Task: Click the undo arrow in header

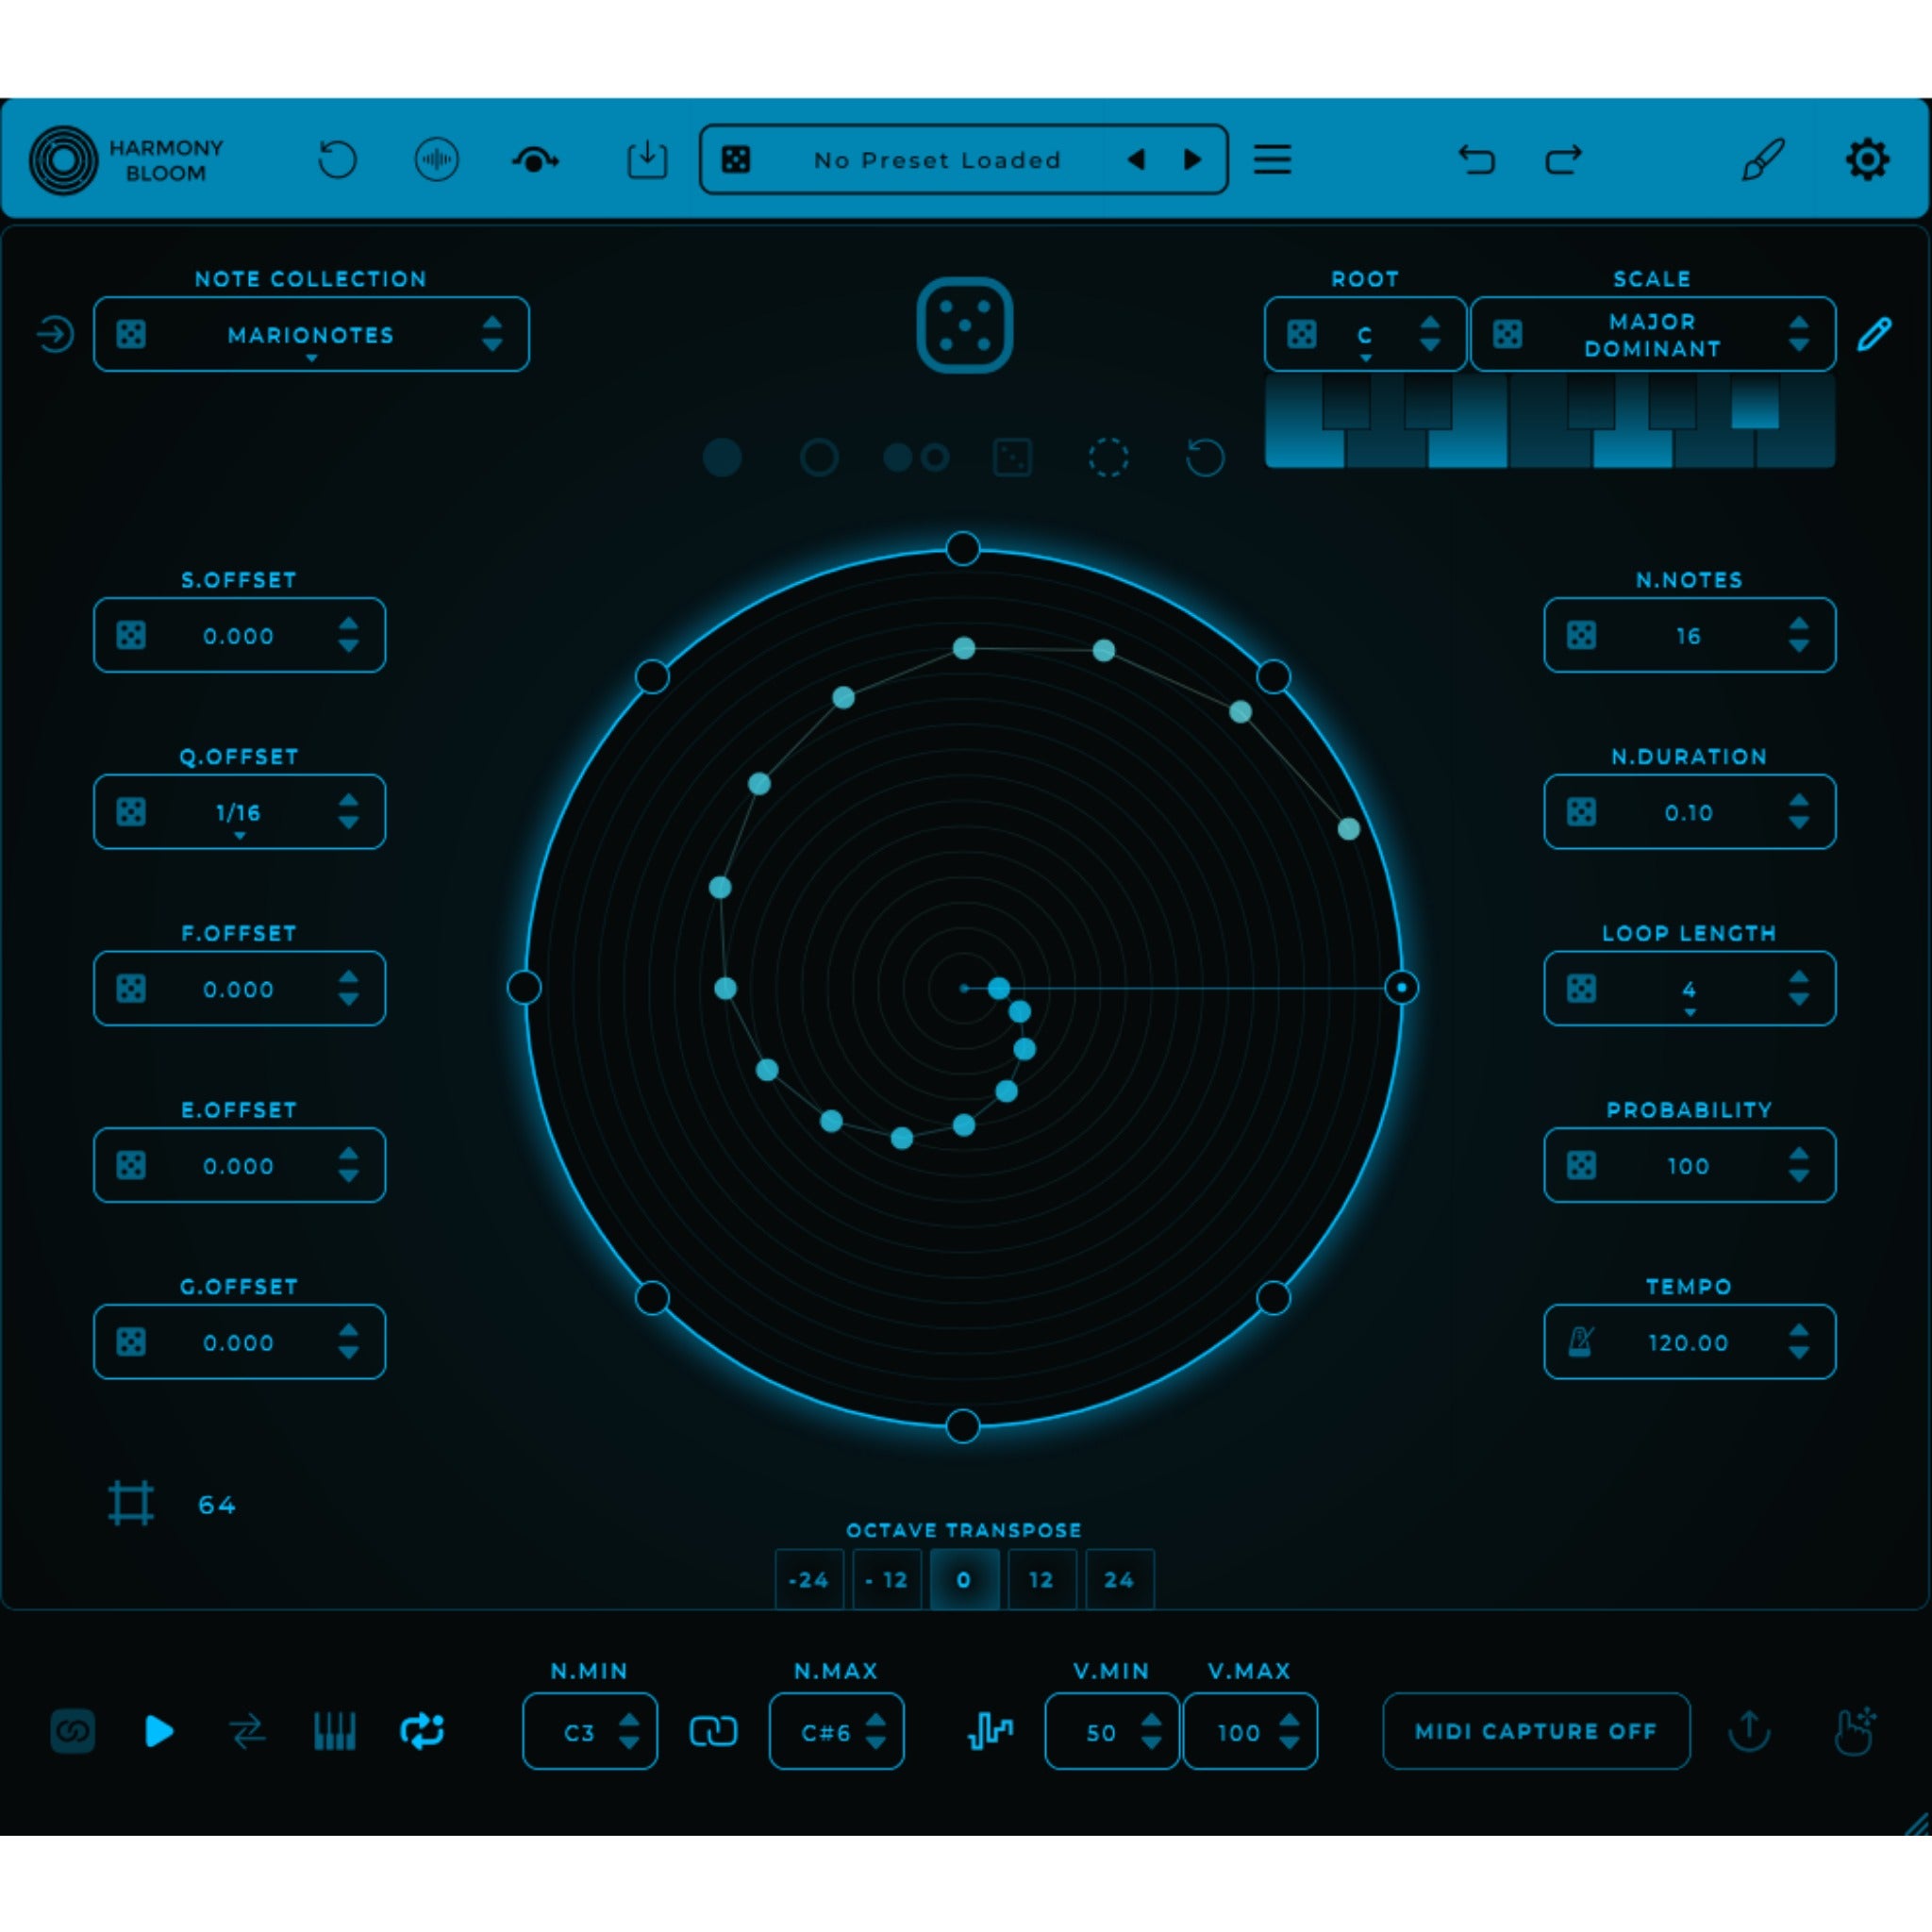Action: (1476, 160)
